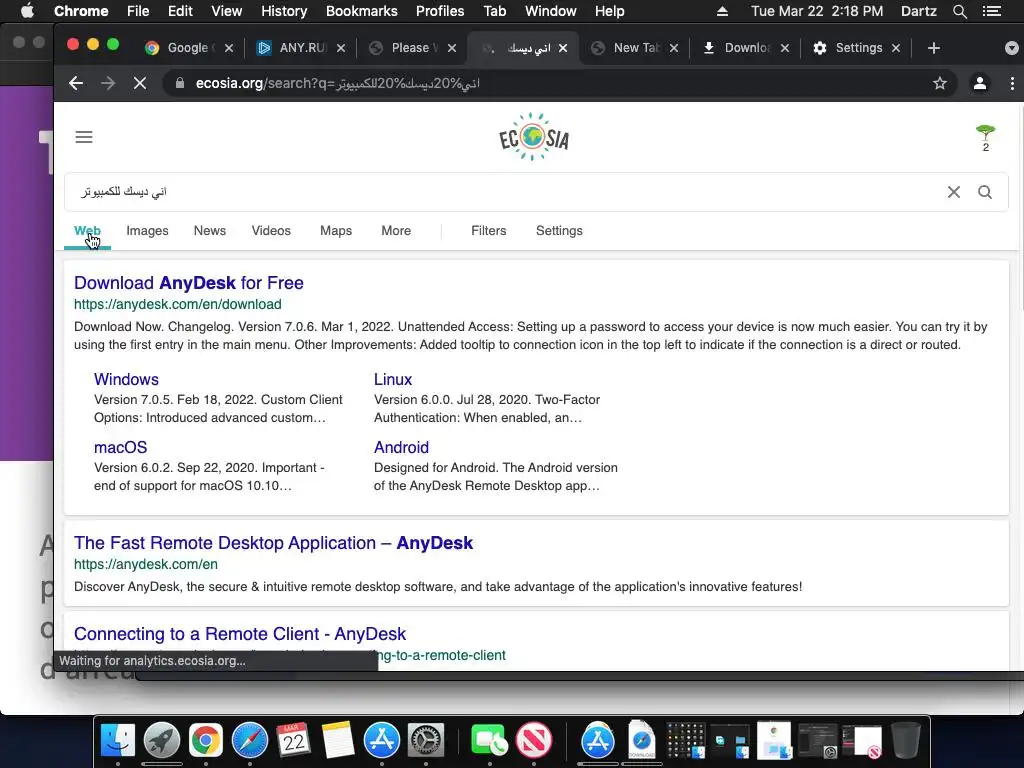
Task: Click the eject icon in menu bar
Action: (722, 11)
